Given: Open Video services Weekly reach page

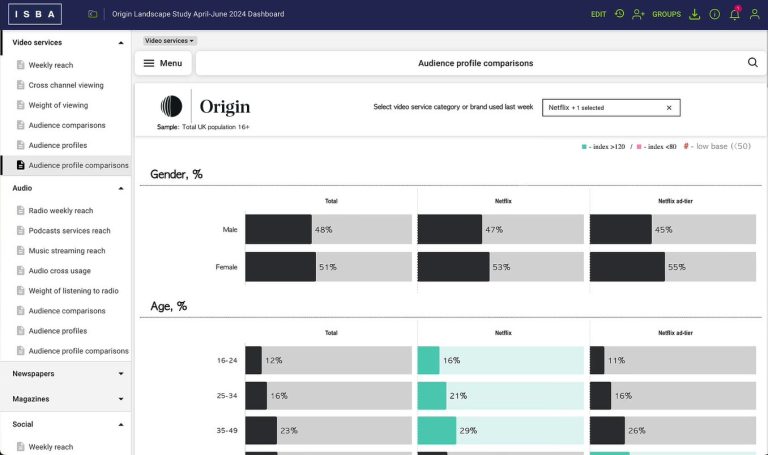Looking at the screenshot, I should tap(50, 65).
